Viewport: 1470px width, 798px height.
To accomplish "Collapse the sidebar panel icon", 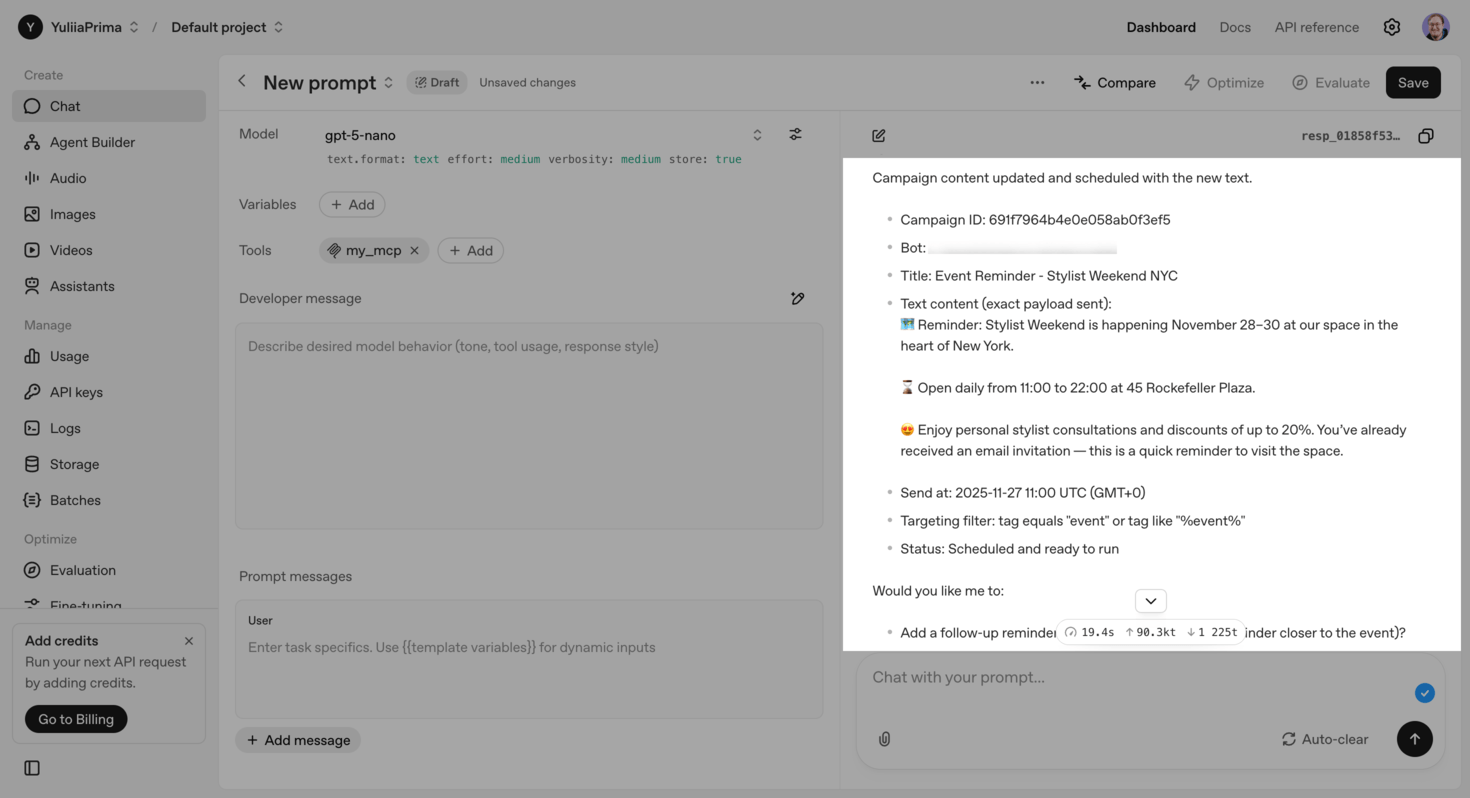I will click(32, 768).
